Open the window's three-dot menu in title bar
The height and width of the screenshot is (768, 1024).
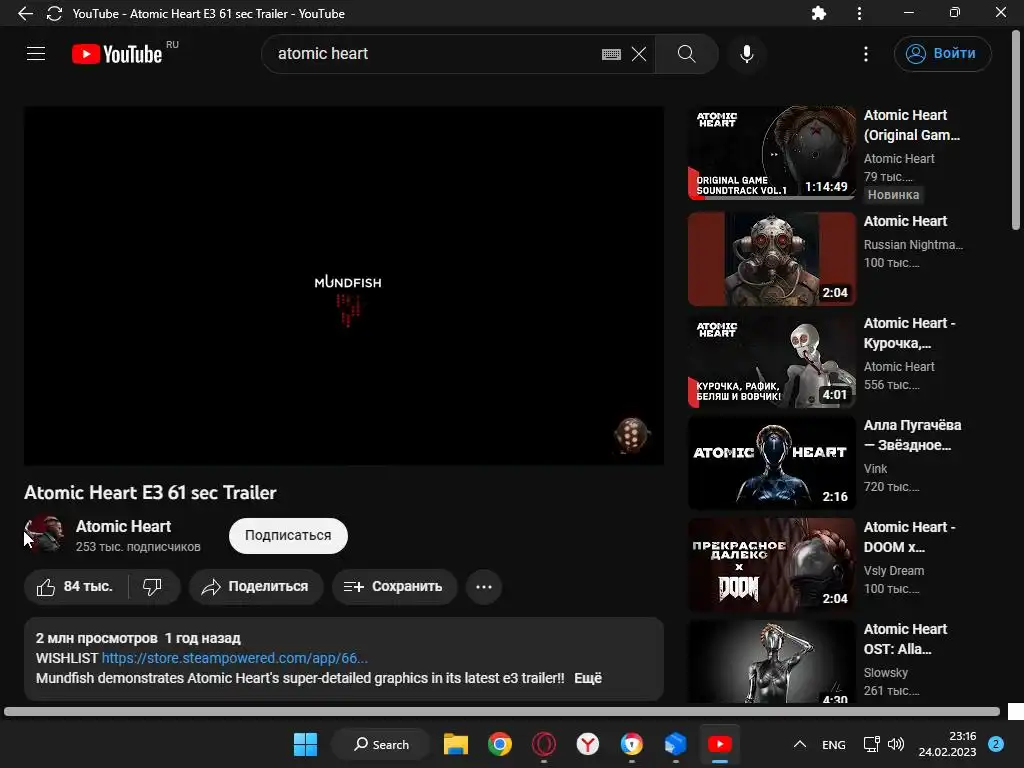859,13
